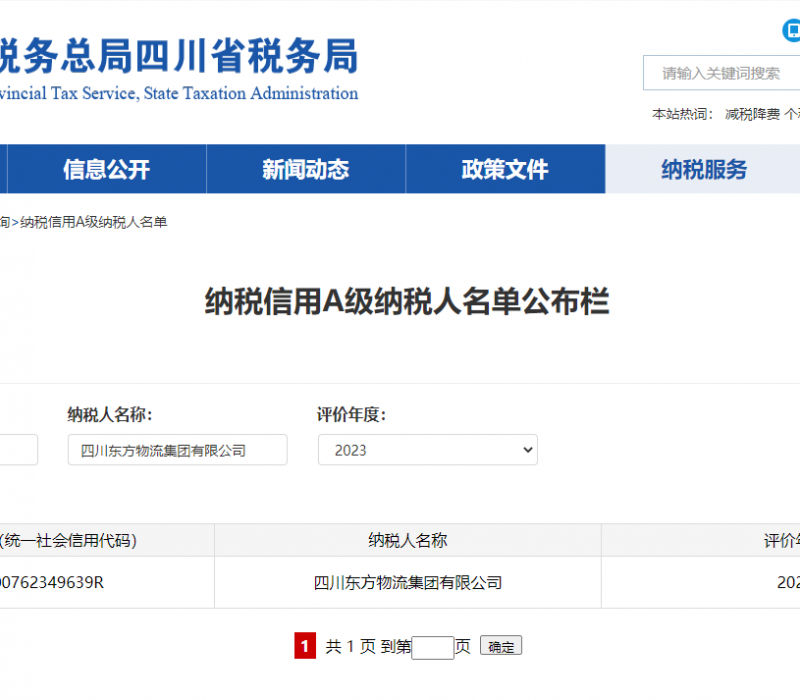800x700 pixels.
Task: Open the 信息公开 navigation tab
Action: (106, 169)
